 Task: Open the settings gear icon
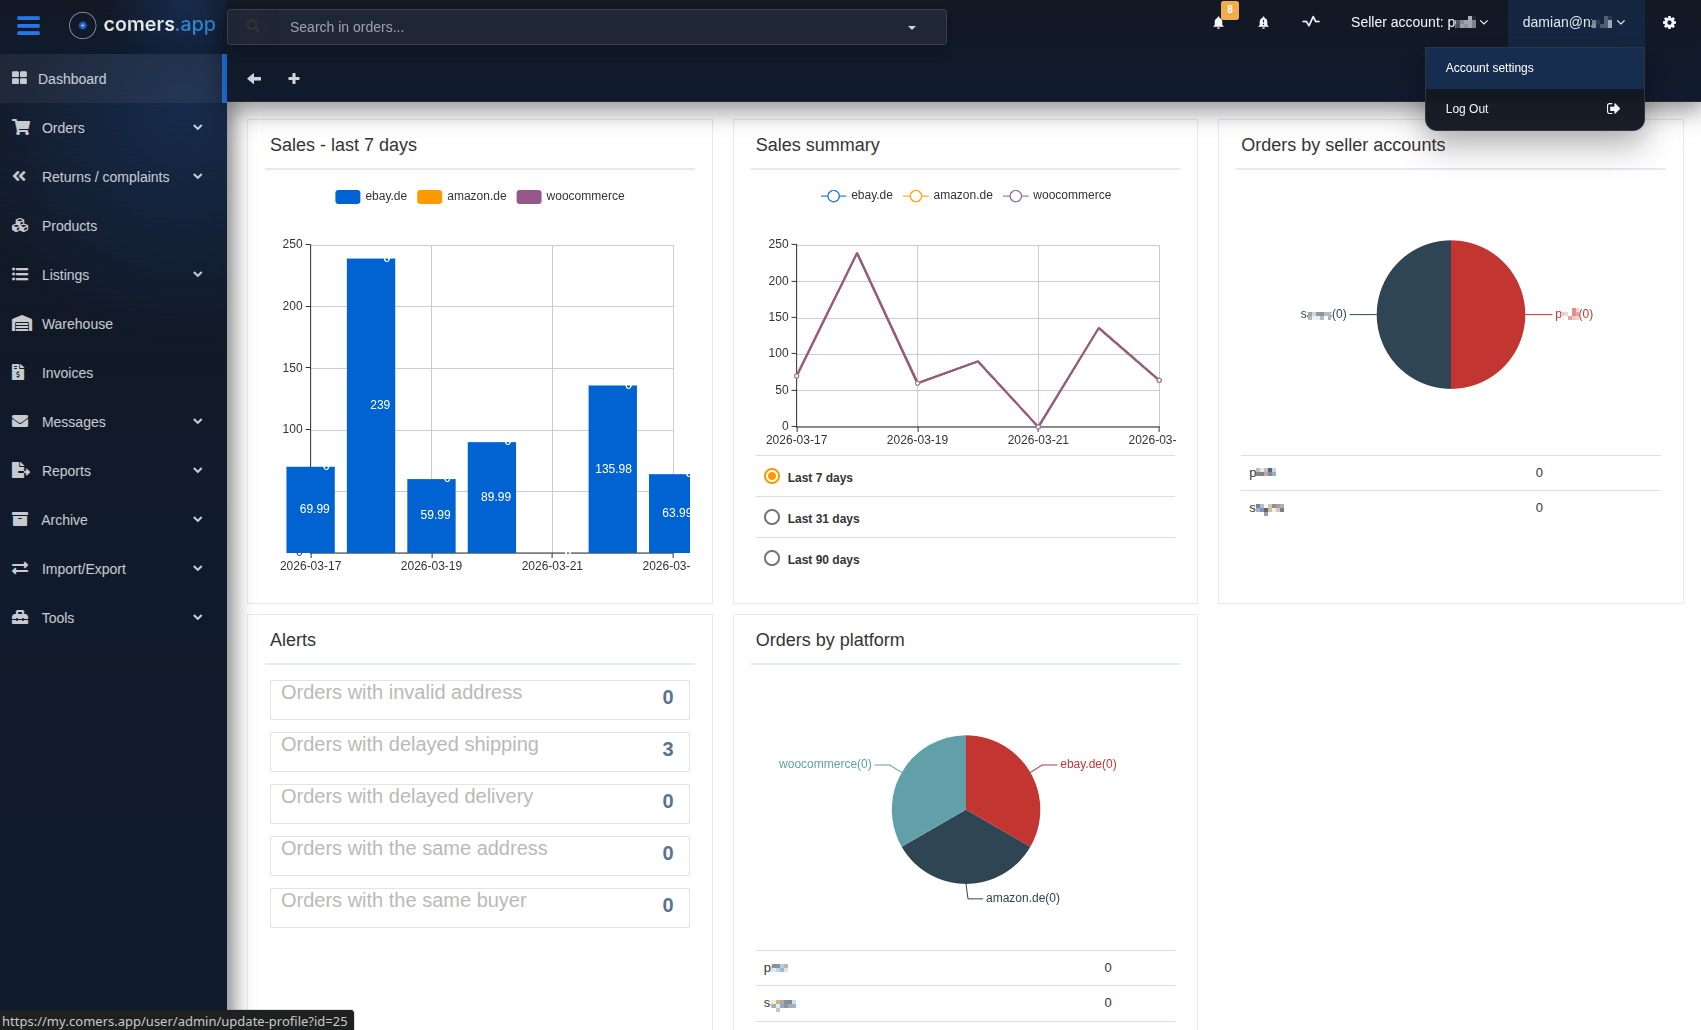(x=1669, y=22)
